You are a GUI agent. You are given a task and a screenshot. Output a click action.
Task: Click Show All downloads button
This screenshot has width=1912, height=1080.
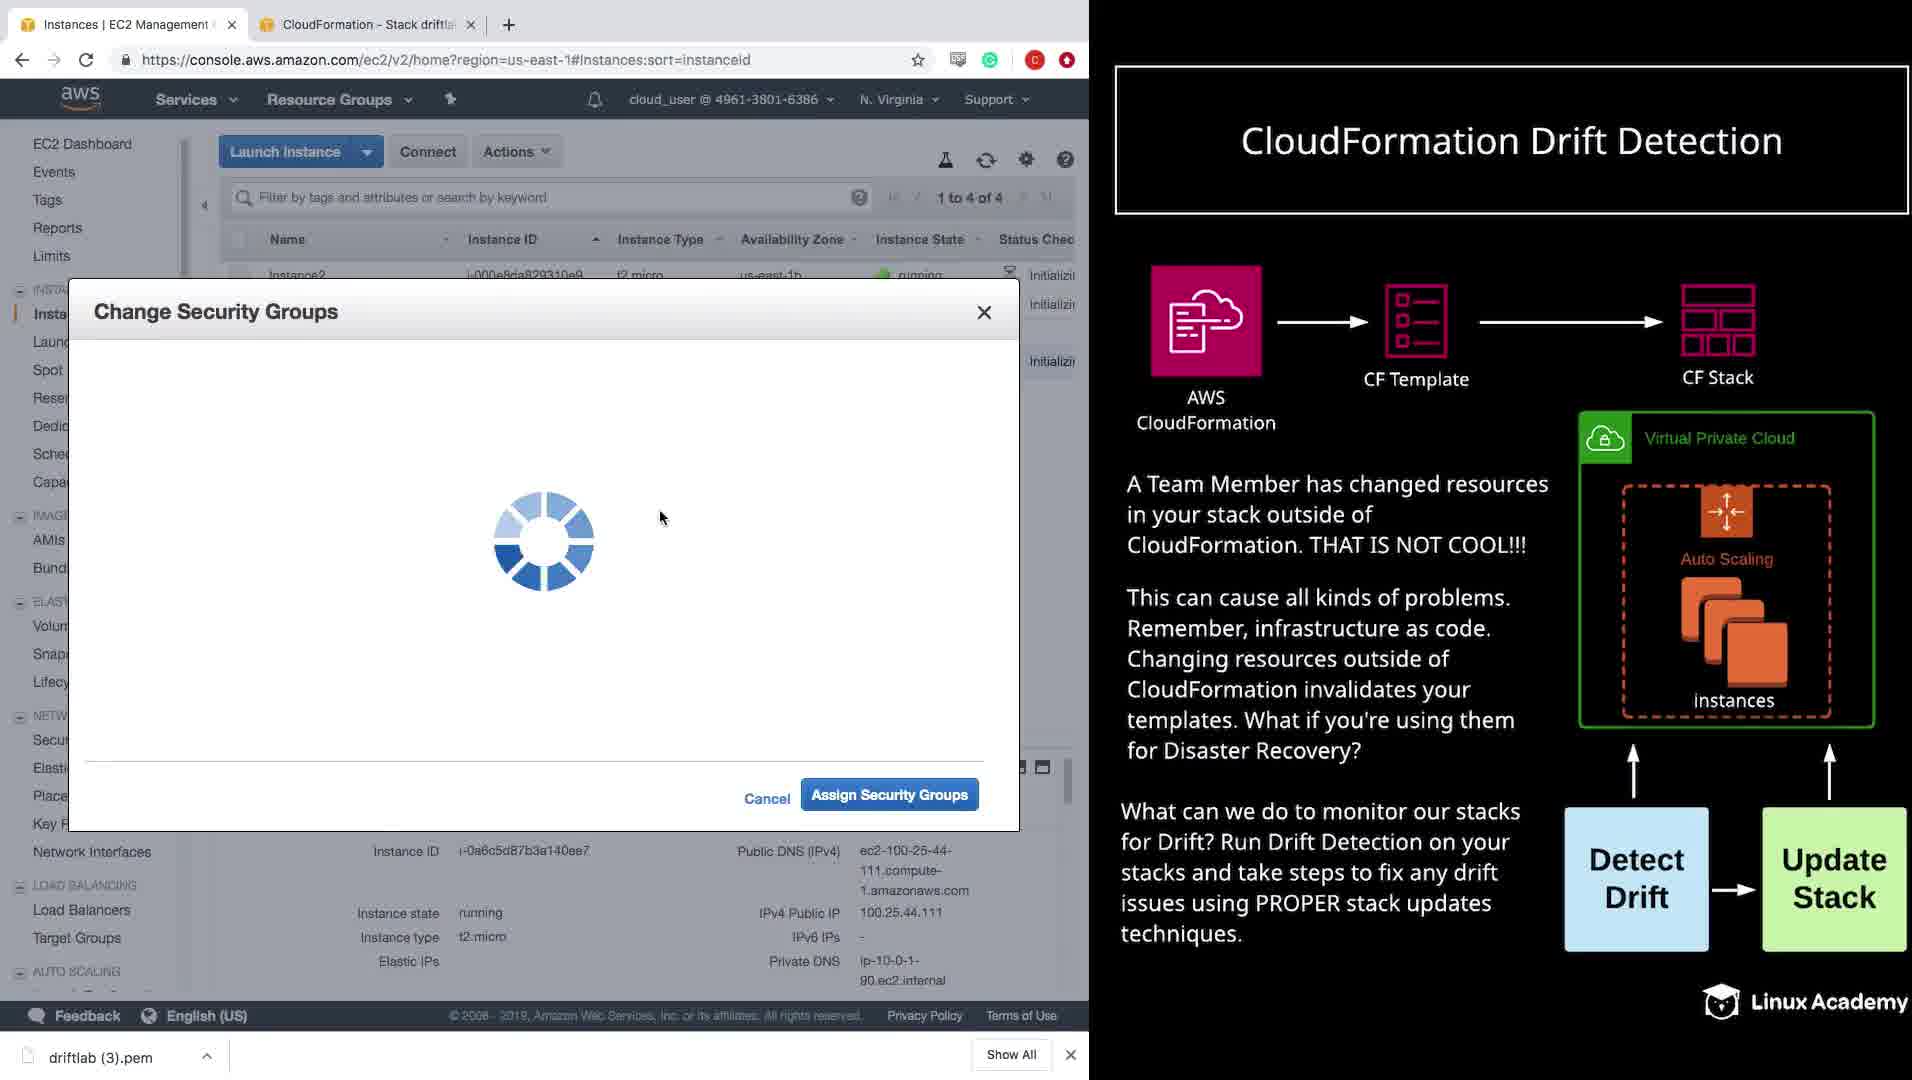pyautogui.click(x=1012, y=1055)
